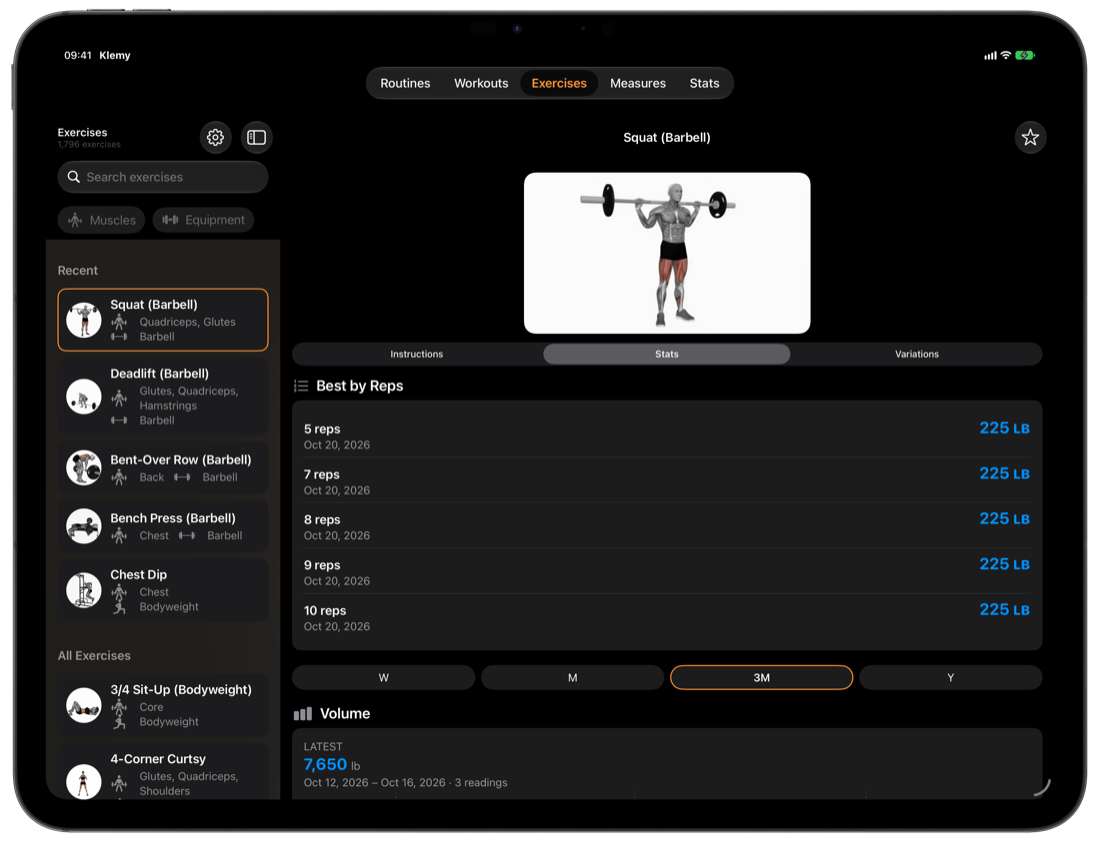Click the 1,796 exercises count label
1100x843 pixels.
click(89, 144)
